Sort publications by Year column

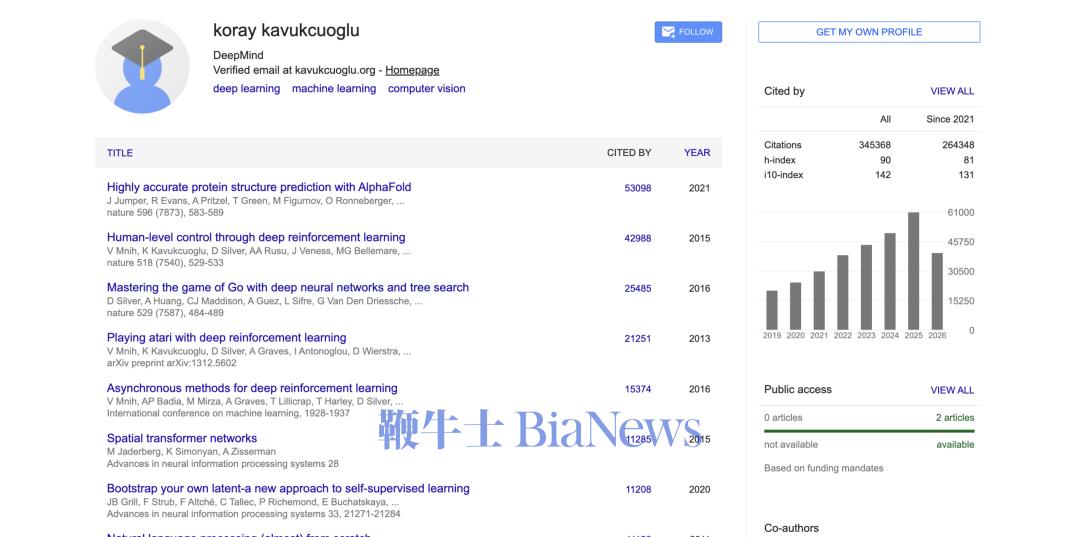click(x=697, y=153)
